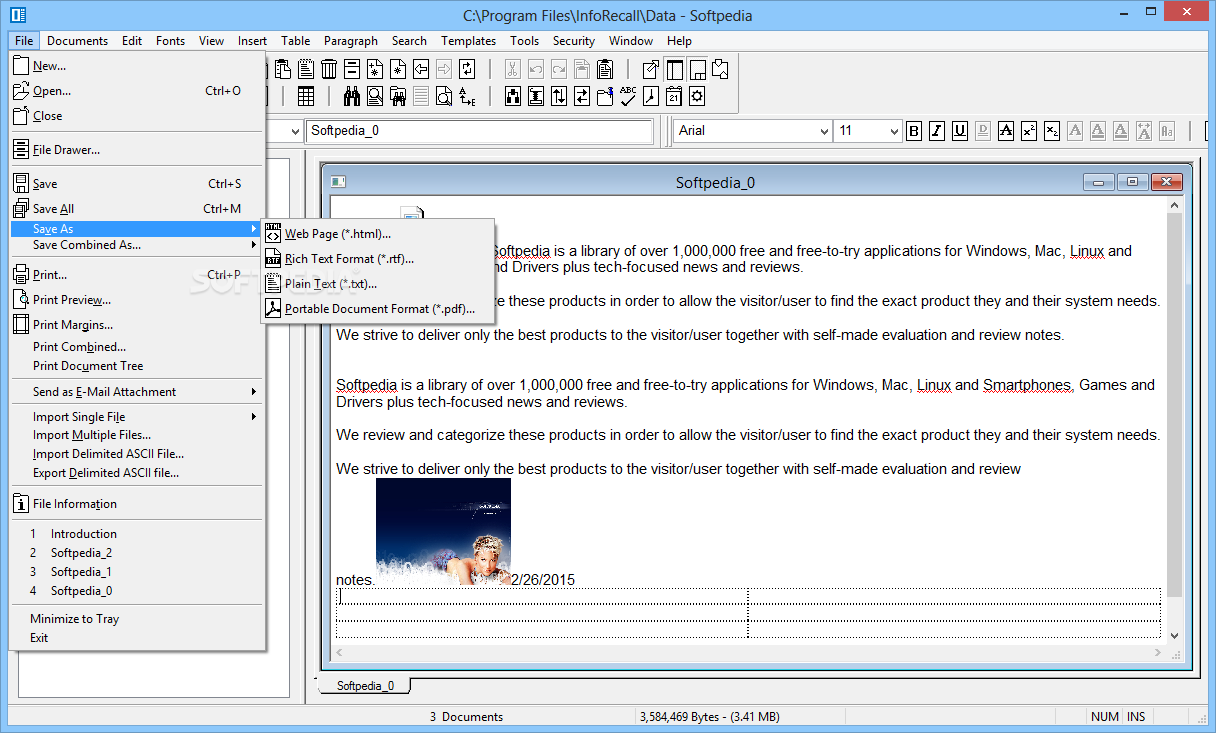This screenshot has width=1216, height=733.
Task: Toggle the bottom panel layout button
Action: coord(697,69)
